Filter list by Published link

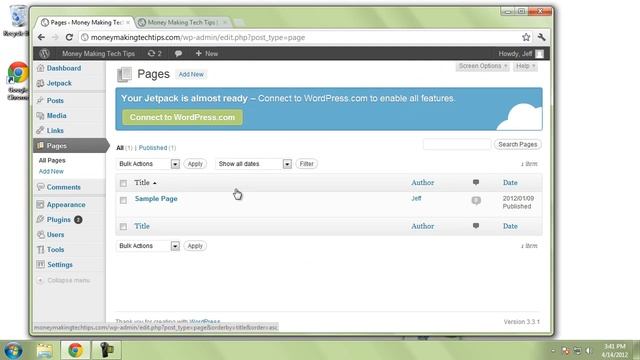click(153, 148)
